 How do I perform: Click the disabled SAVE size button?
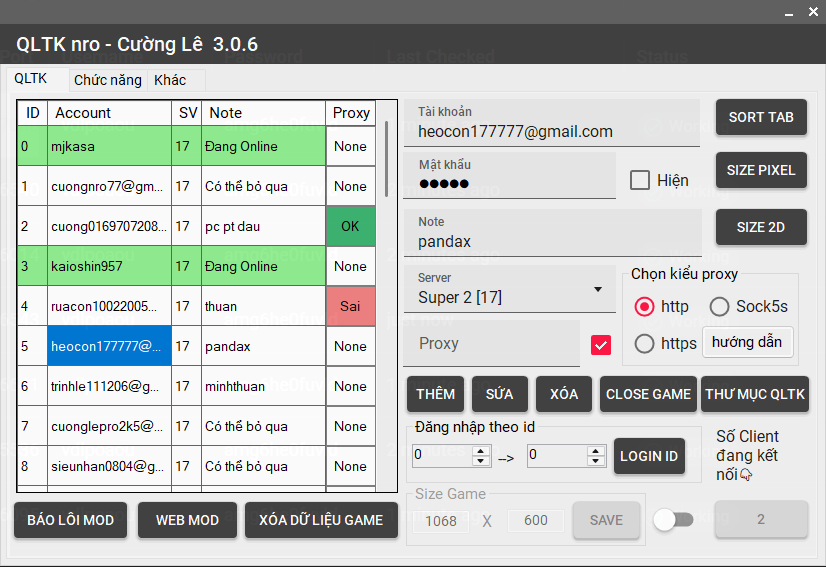[x=606, y=520]
